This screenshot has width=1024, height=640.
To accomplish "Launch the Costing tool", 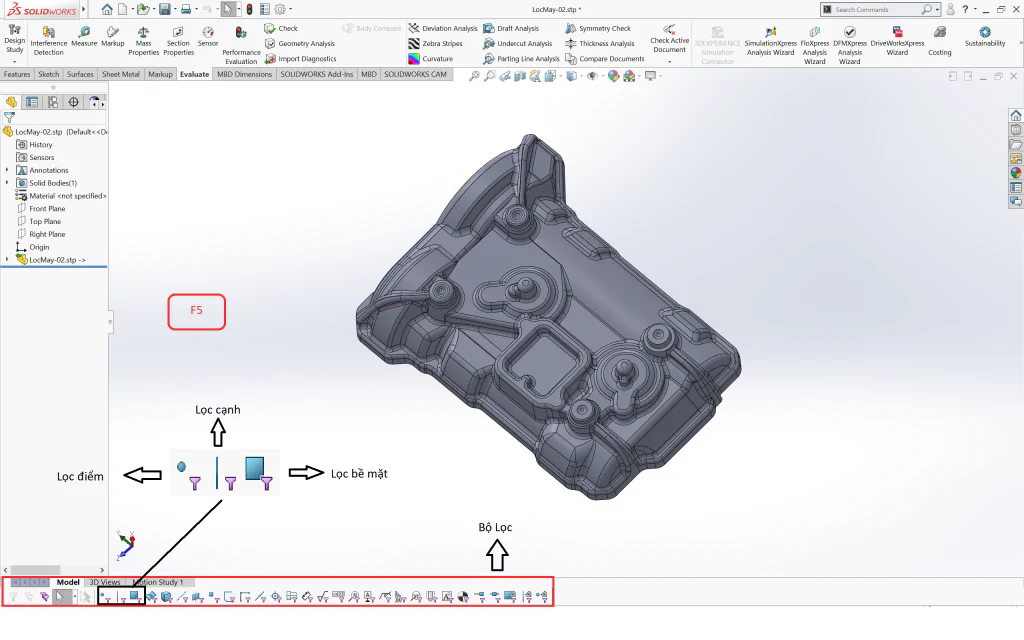I will pyautogui.click(x=940, y=40).
